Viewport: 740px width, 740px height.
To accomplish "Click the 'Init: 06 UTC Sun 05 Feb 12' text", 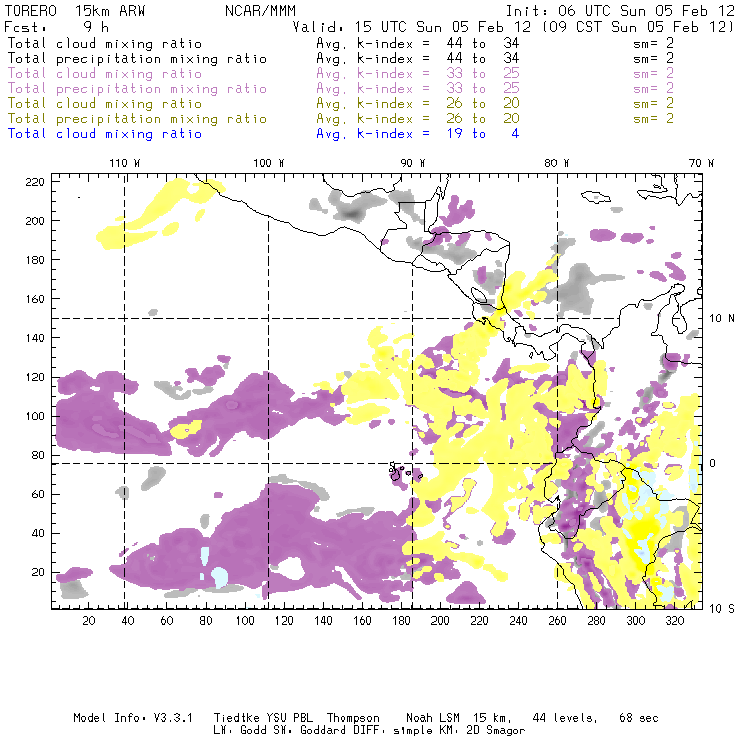I will [620, 11].
